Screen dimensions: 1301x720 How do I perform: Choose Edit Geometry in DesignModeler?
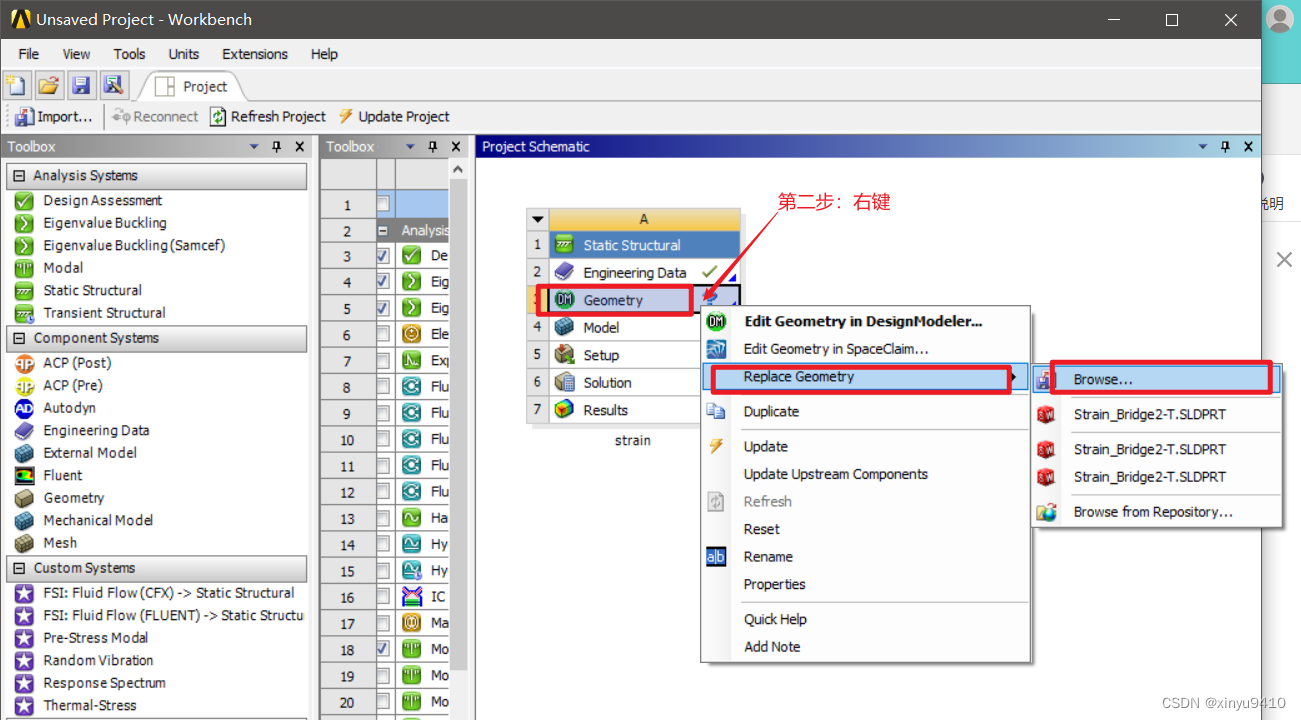[x=863, y=322]
